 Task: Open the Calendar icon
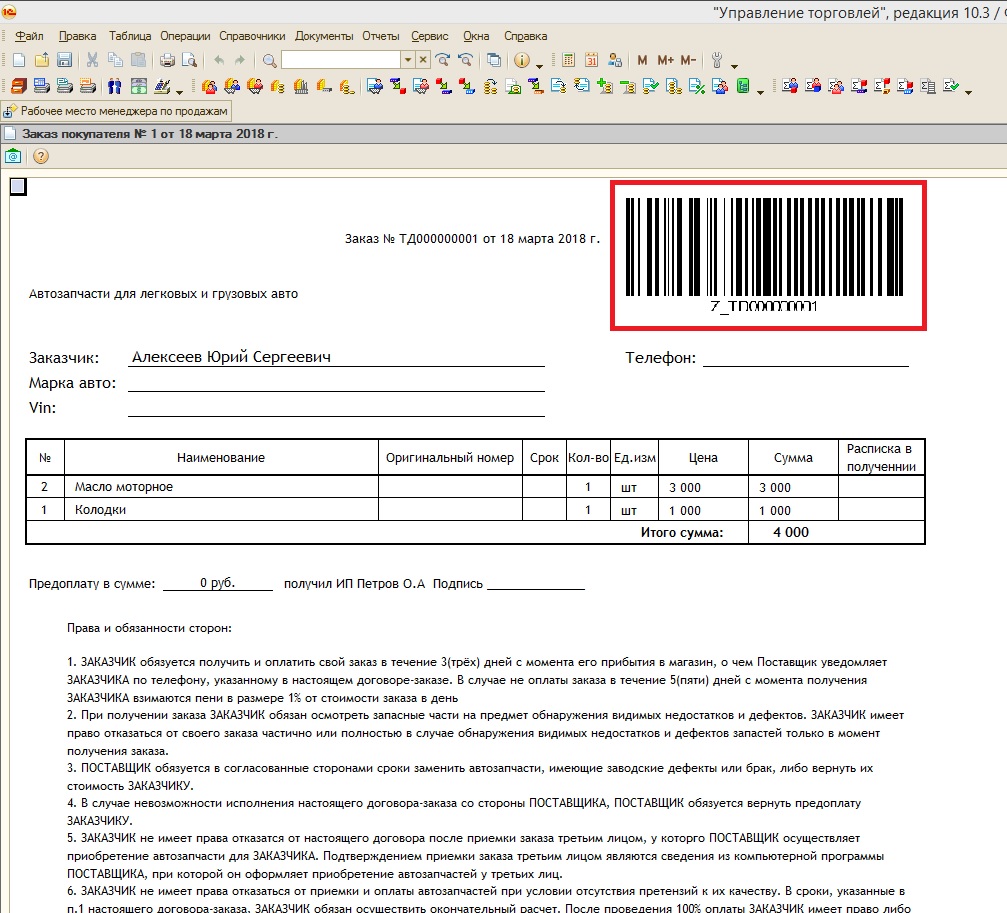[x=592, y=61]
